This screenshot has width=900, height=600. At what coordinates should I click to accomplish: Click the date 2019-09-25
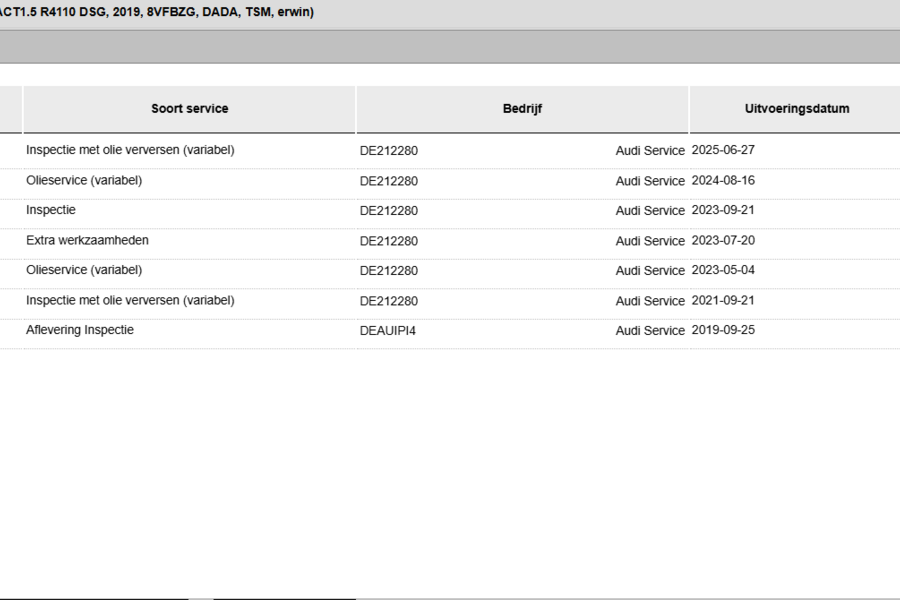point(723,330)
